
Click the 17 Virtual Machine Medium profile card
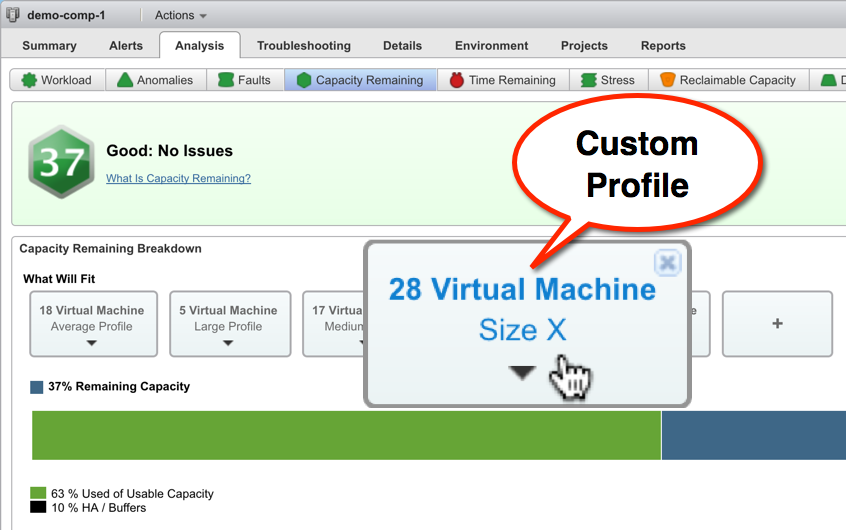click(335, 324)
